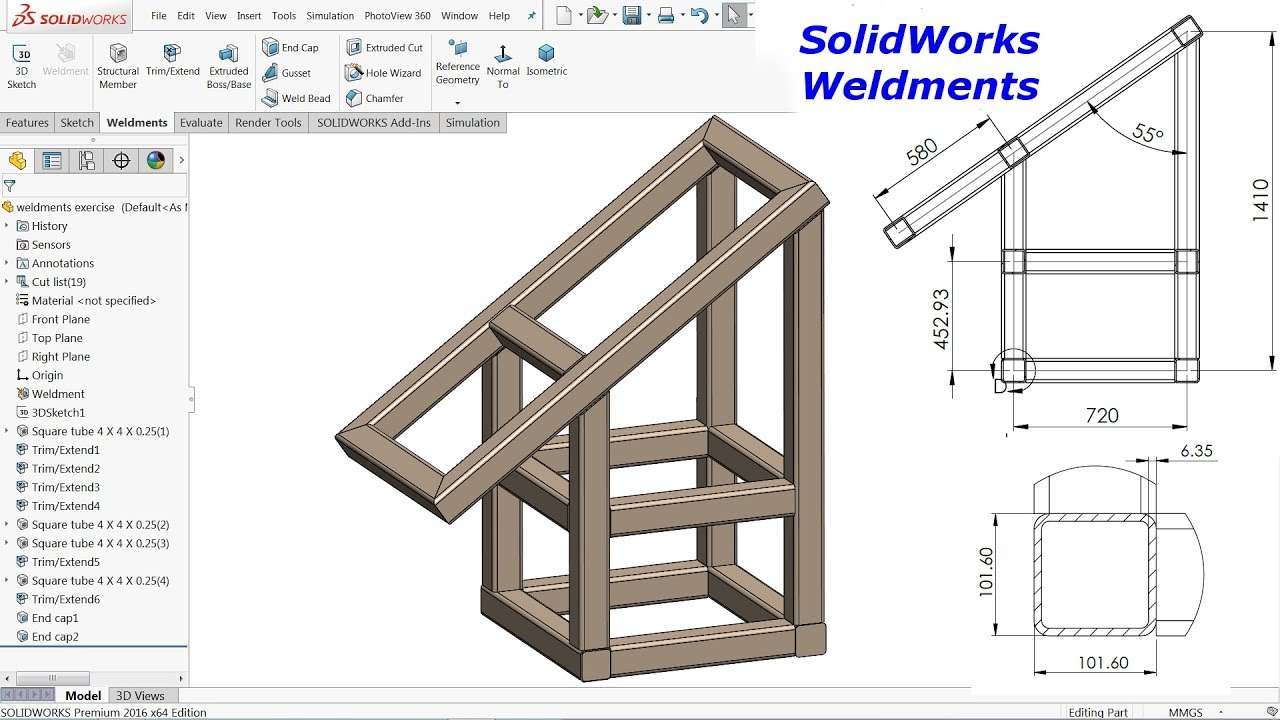Expand Square tube 4 X 4 X 0.25(3)
The height and width of the screenshot is (720, 1280).
pyautogui.click(x=7, y=543)
